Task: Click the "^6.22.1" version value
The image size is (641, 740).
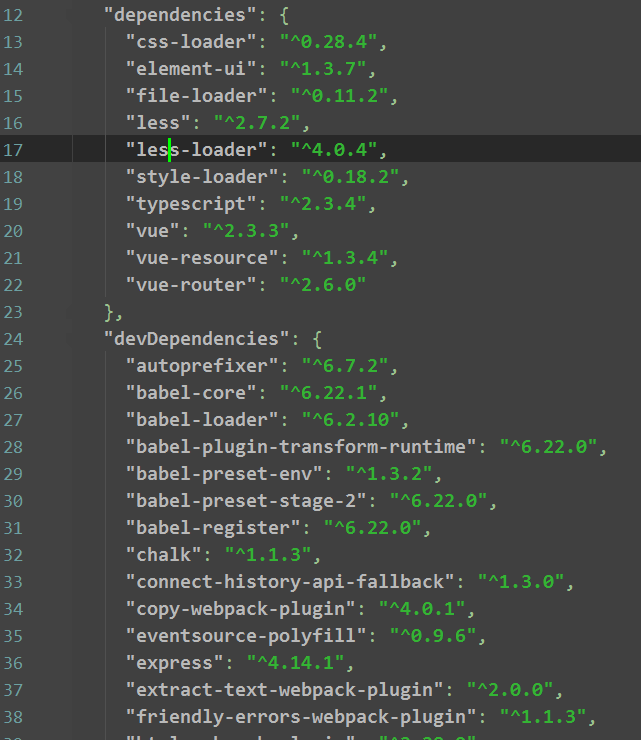Action: pyautogui.click(x=329, y=393)
